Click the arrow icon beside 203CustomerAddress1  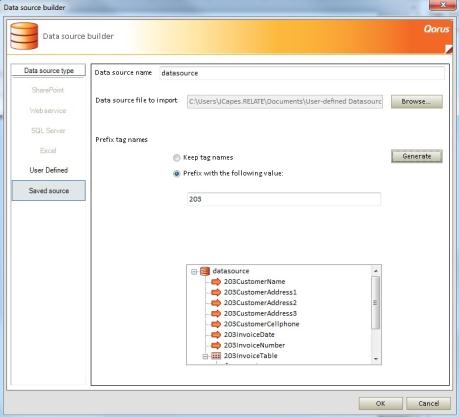(216, 292)
